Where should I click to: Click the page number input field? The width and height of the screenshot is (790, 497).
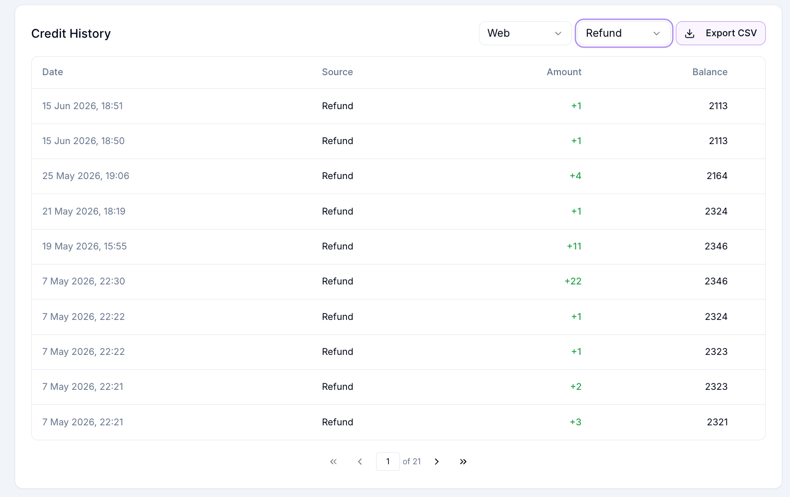click(387, 461)
